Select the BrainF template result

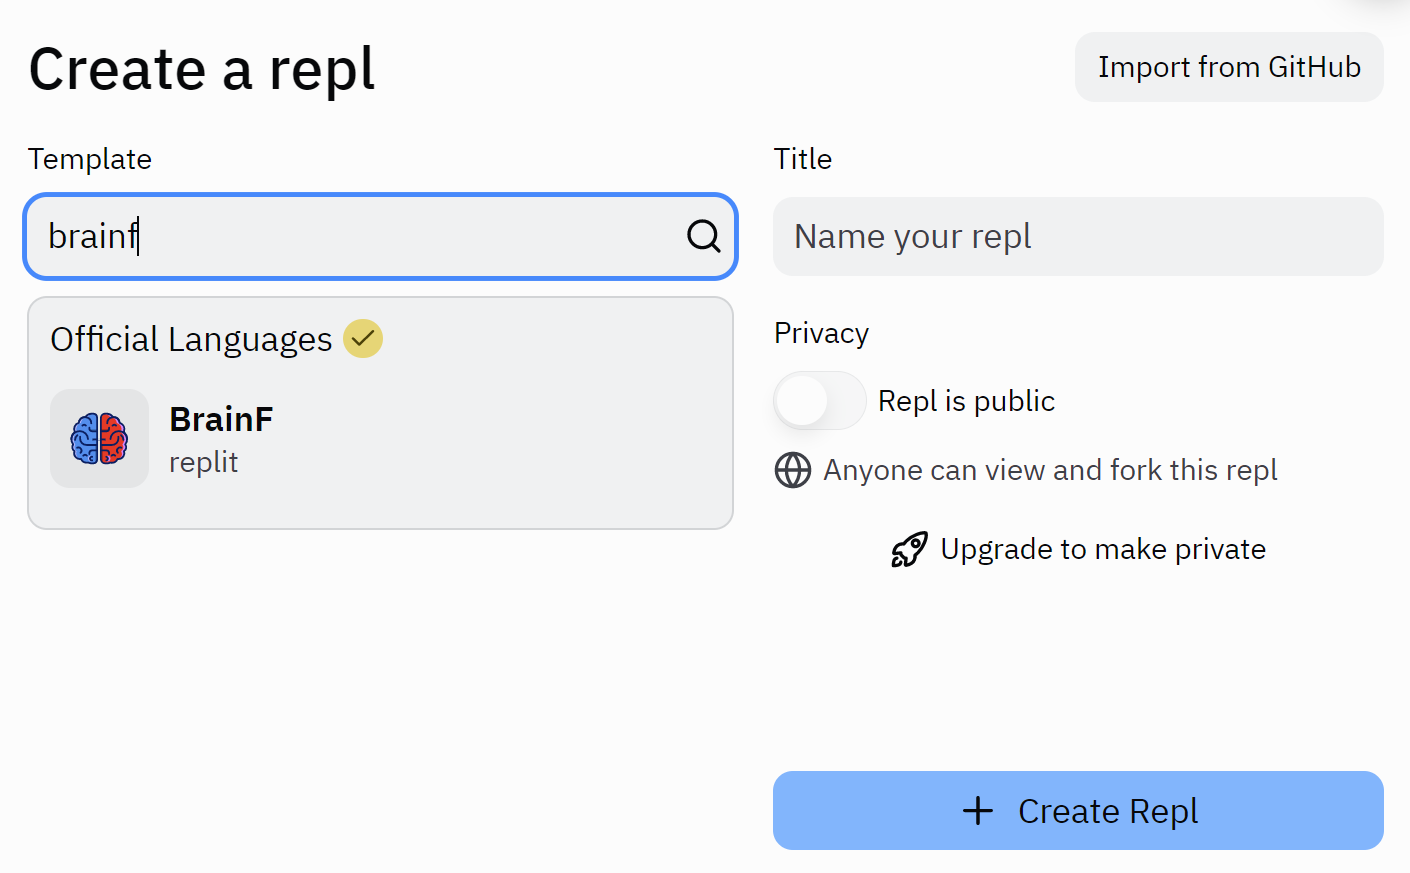point(380,438)
